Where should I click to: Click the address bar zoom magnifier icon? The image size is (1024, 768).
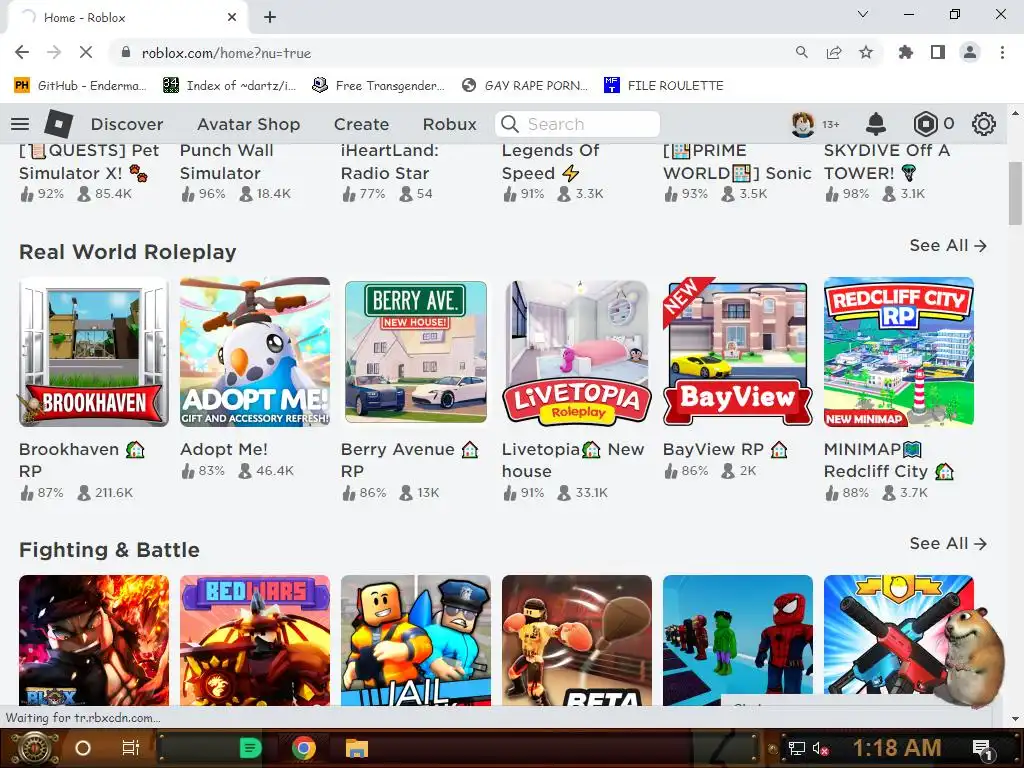pos(801,53)
